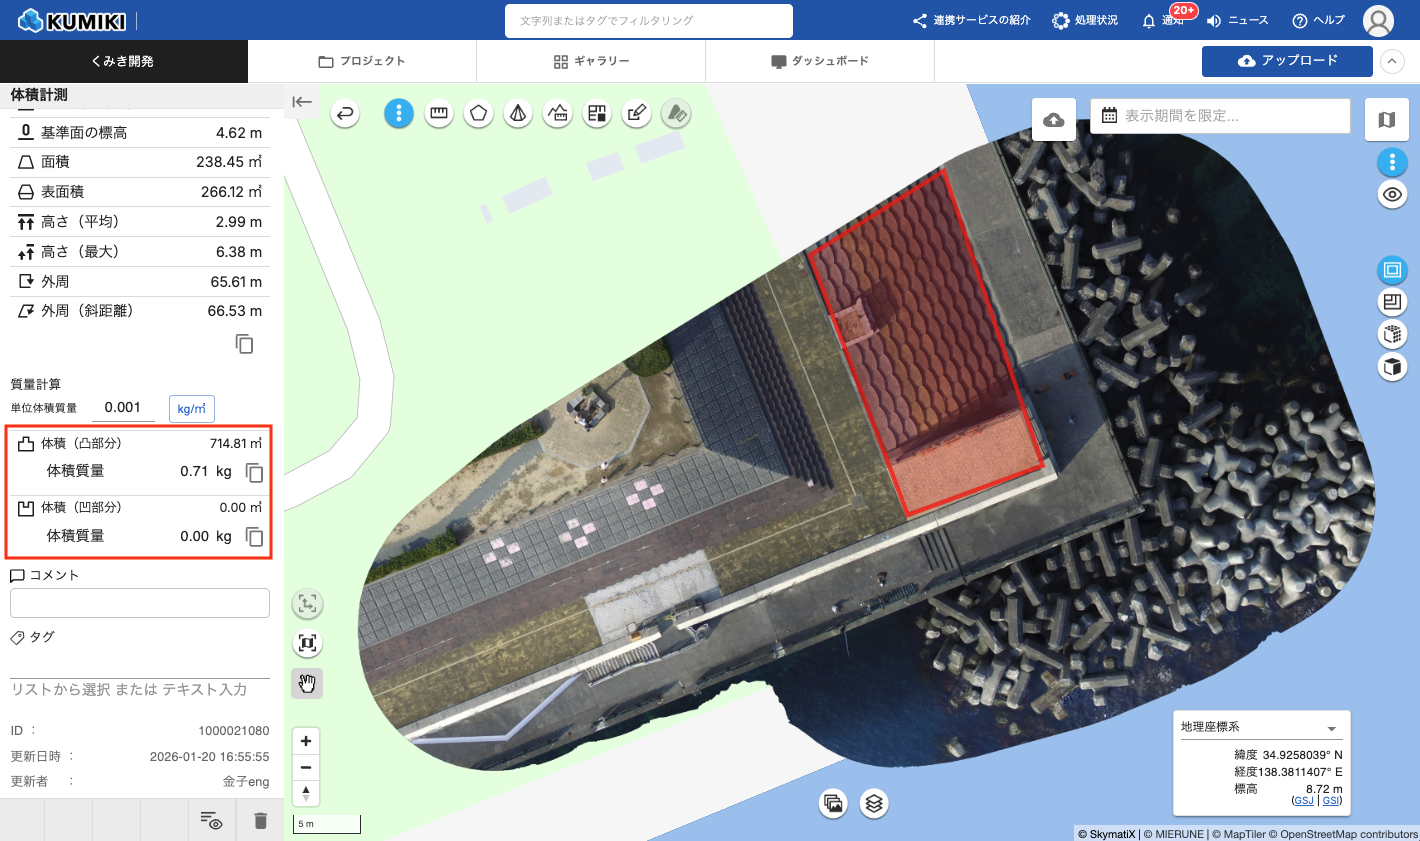
Task: Toggle the blue orthophoto view button
Action: click(x=1392, y=270)
